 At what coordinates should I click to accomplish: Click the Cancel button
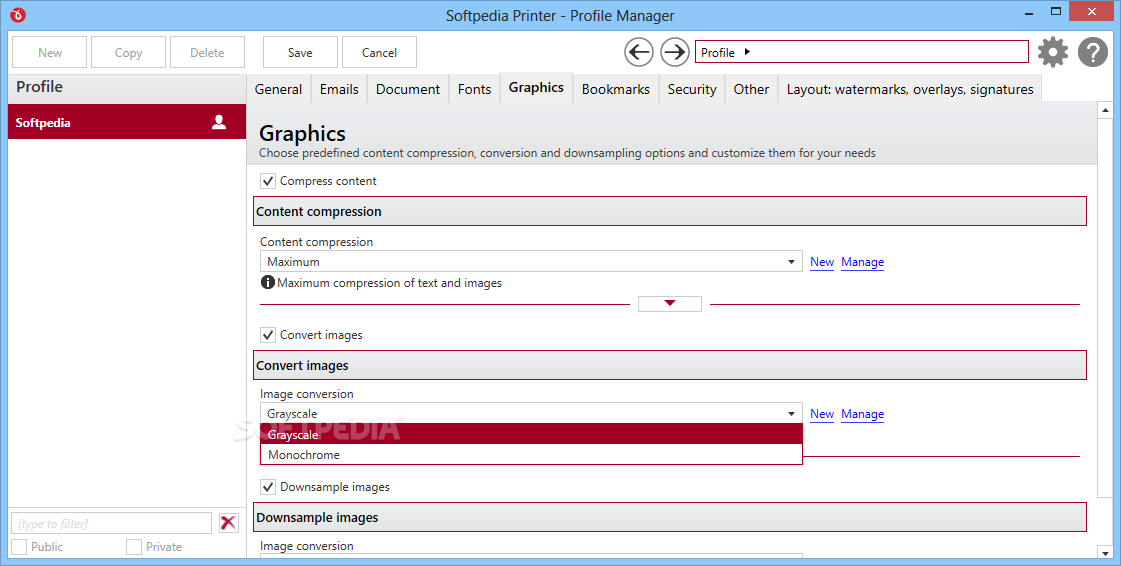click(x=379, y=52)
